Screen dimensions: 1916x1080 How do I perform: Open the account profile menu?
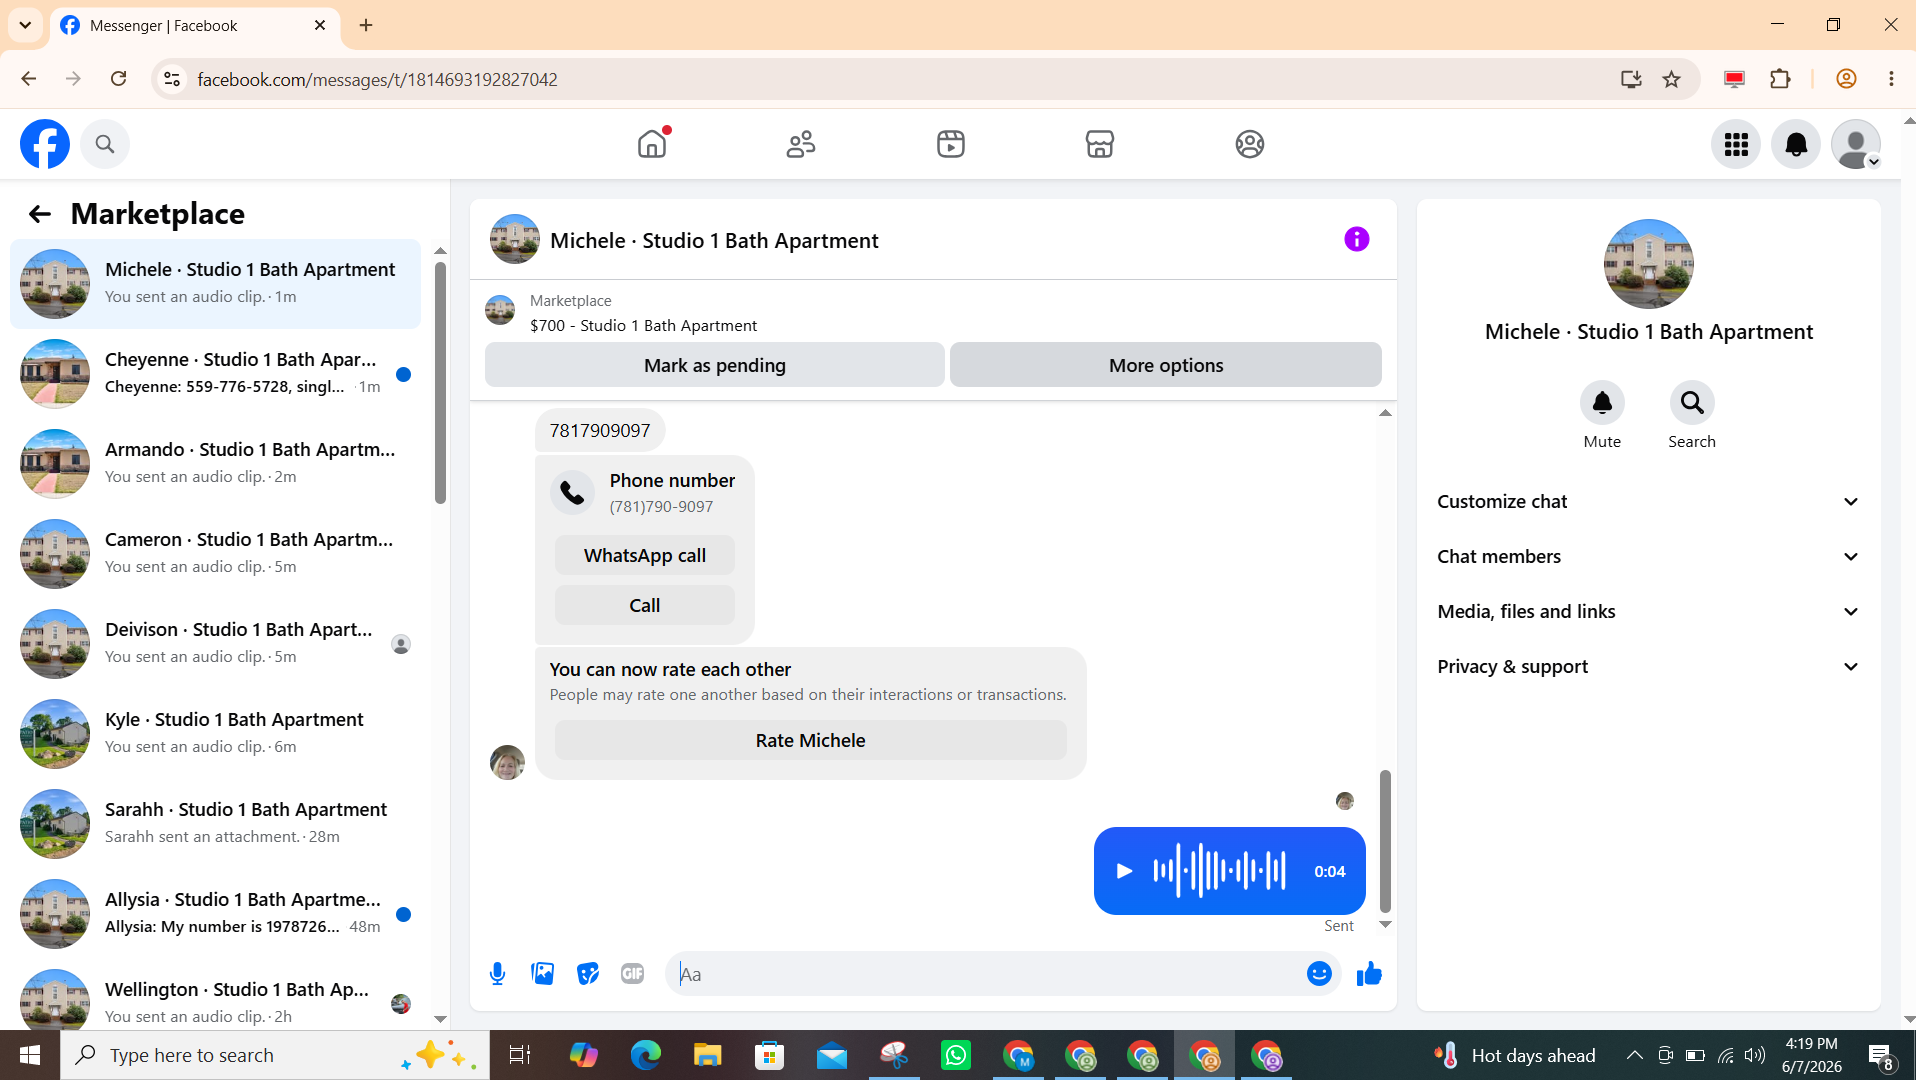click(x=1856, y=145)
